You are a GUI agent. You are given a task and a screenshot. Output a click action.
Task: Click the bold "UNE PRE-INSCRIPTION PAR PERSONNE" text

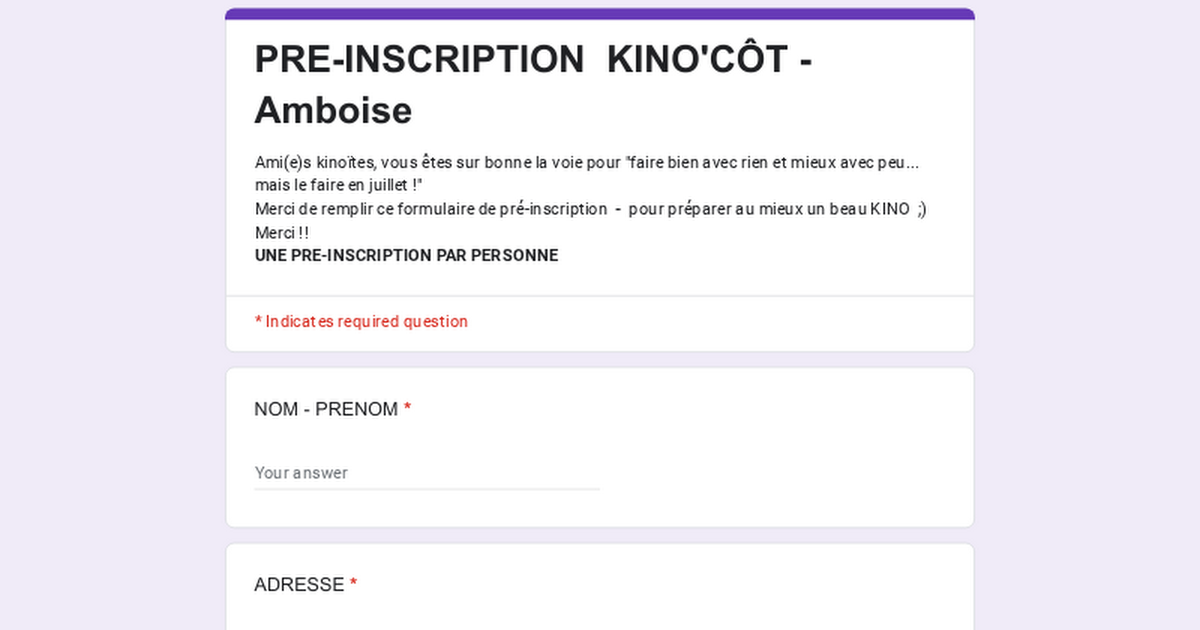tap(406, 255)
